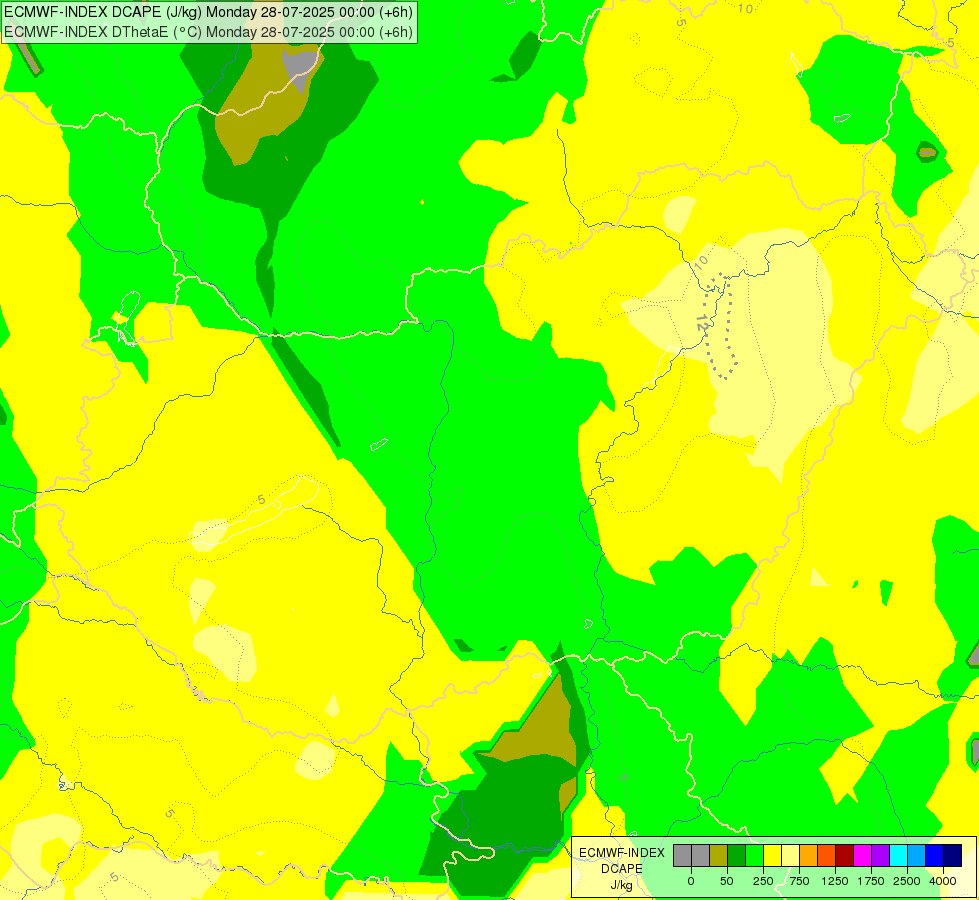Click the legend value 0
The image size is (979, 900).
[x=691, y=881]
